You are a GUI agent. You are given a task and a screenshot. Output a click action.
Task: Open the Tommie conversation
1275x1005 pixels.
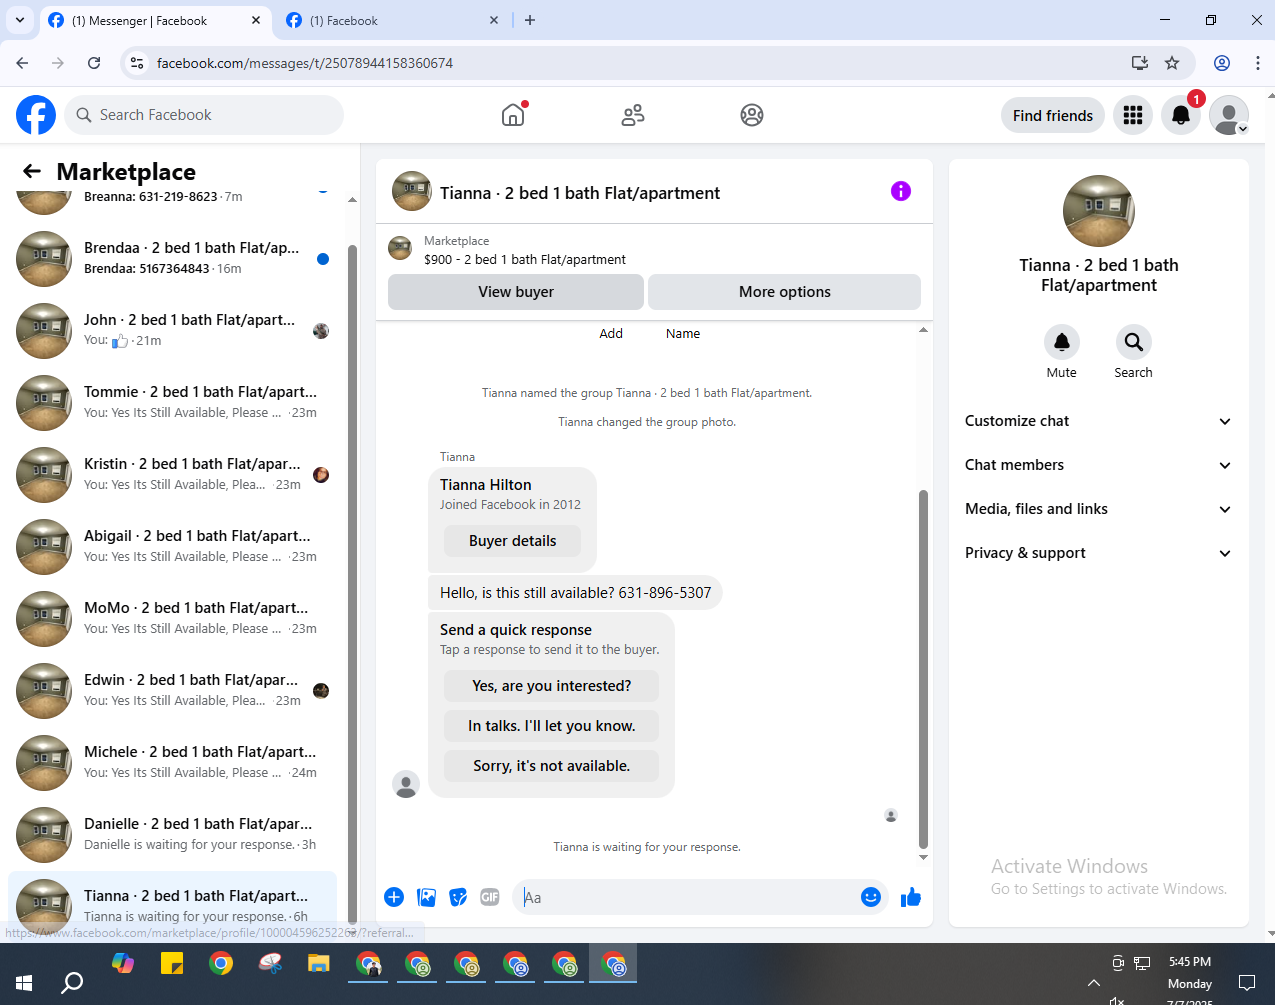(x=172, y=403)
